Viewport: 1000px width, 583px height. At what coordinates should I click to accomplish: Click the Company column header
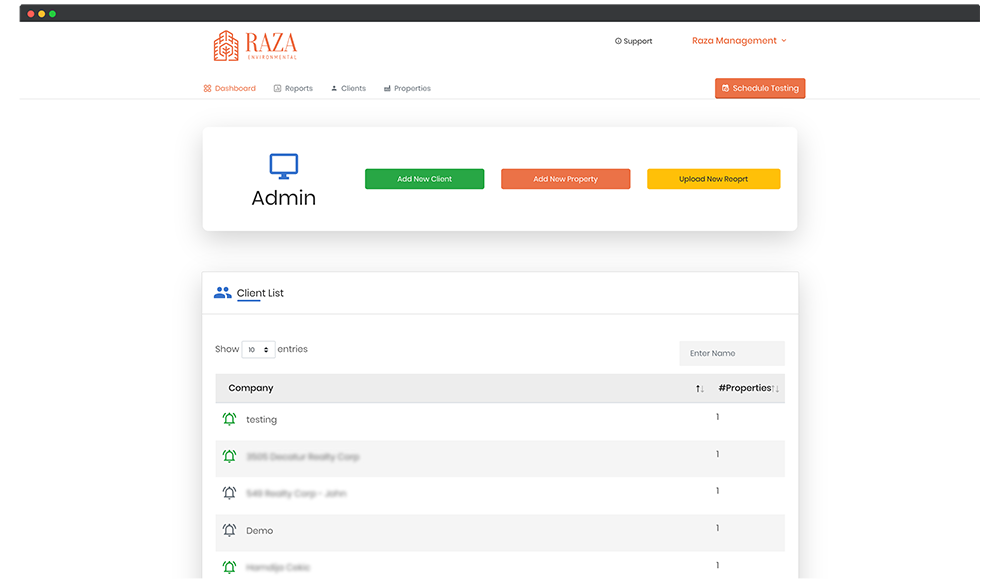pyautogui.click(x=251, y=388)
